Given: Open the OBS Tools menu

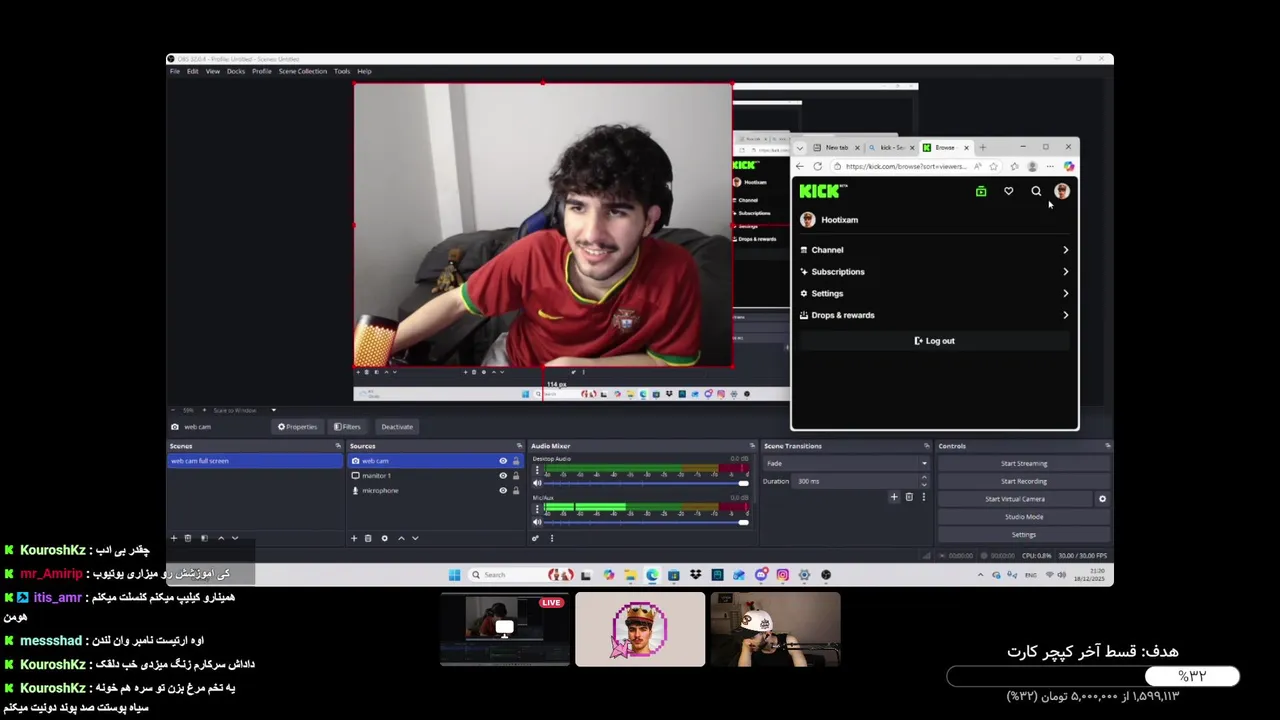Looking at the screenshot, I should pos(342,71).
